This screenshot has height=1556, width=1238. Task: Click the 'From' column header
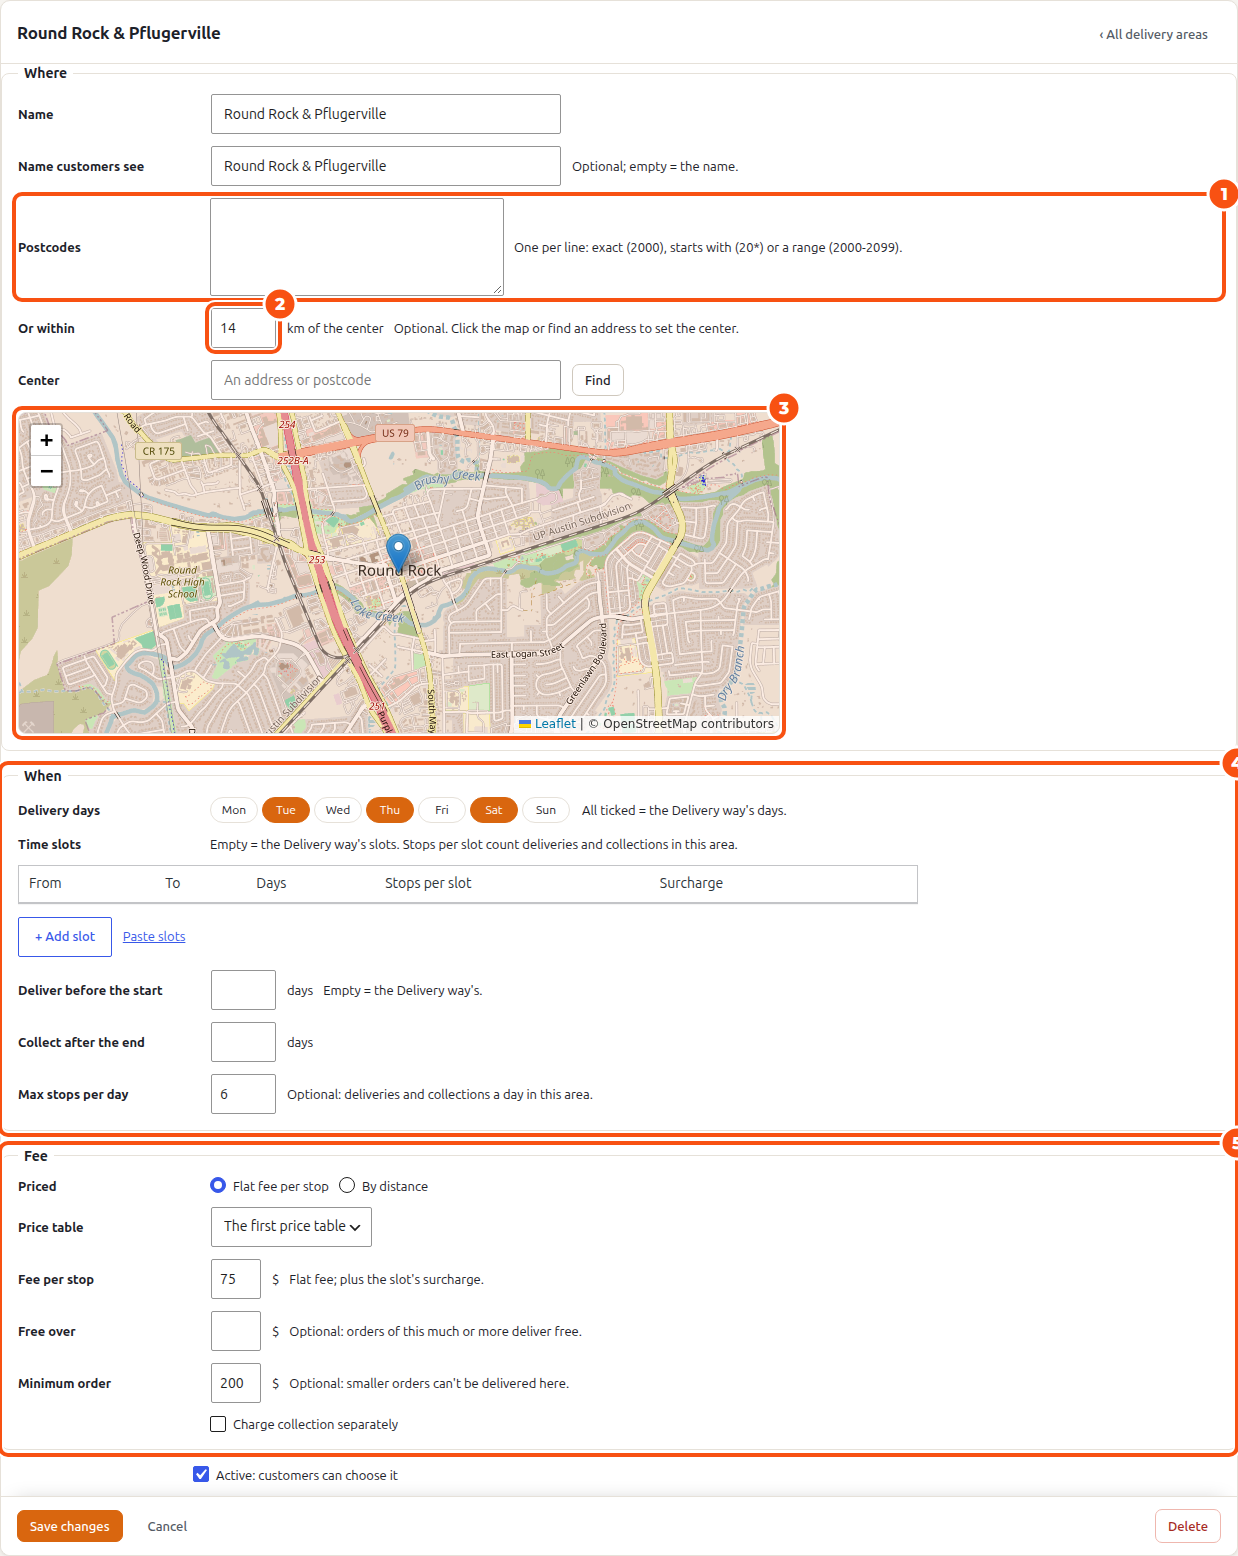point(45,883)
